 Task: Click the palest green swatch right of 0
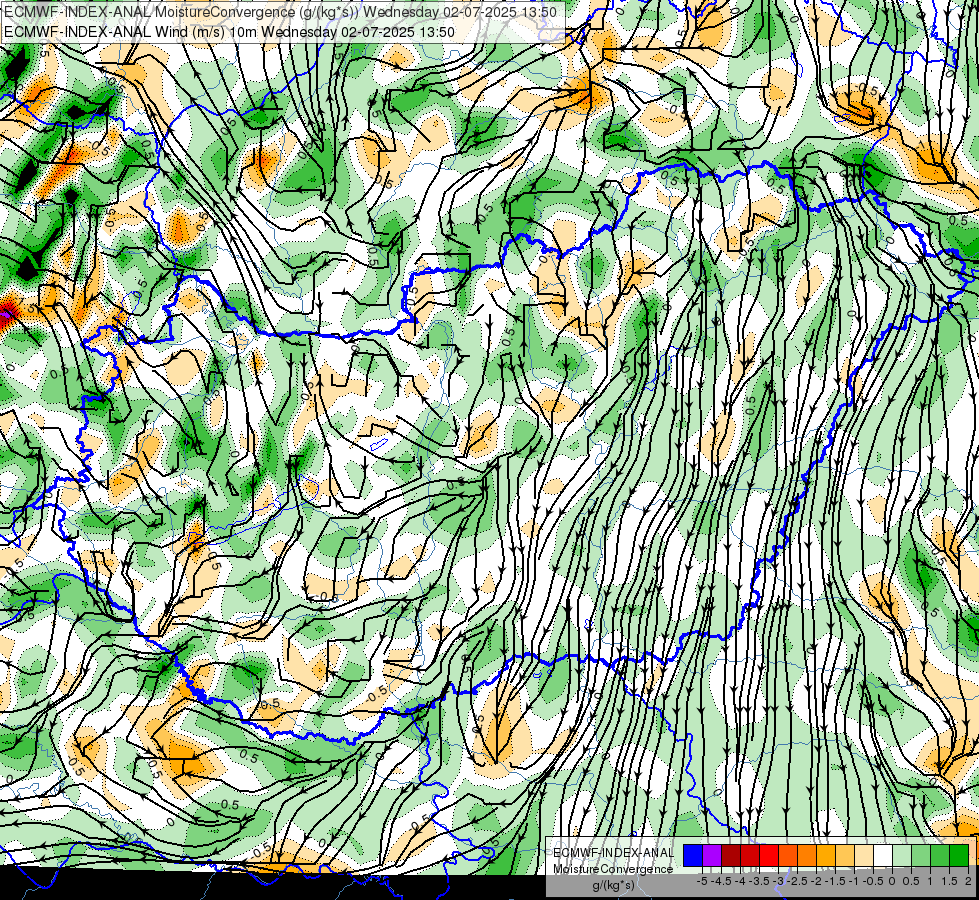(902, 855)
